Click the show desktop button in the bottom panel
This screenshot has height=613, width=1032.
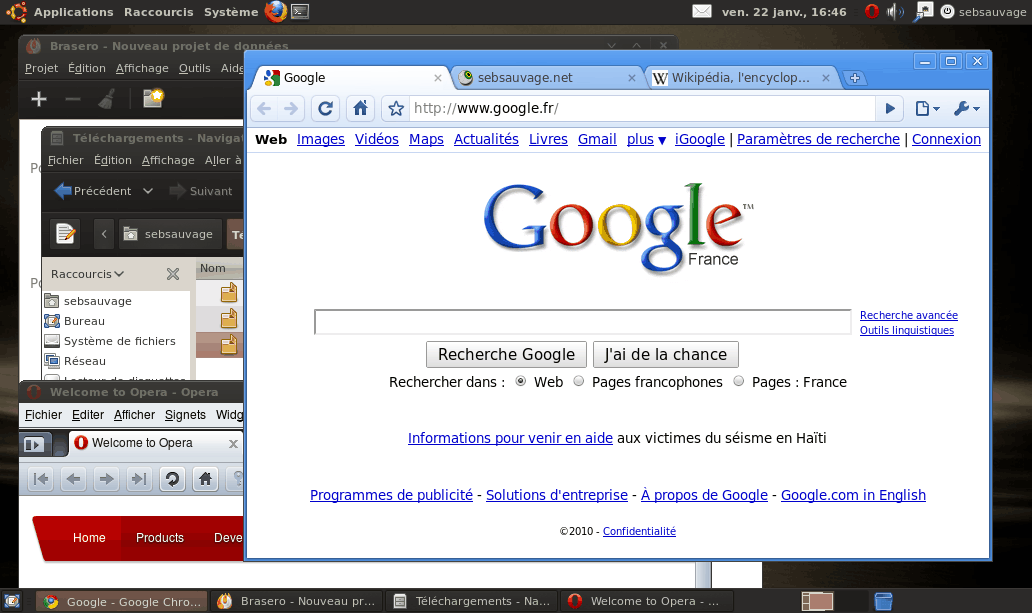(x=12, y=600)
